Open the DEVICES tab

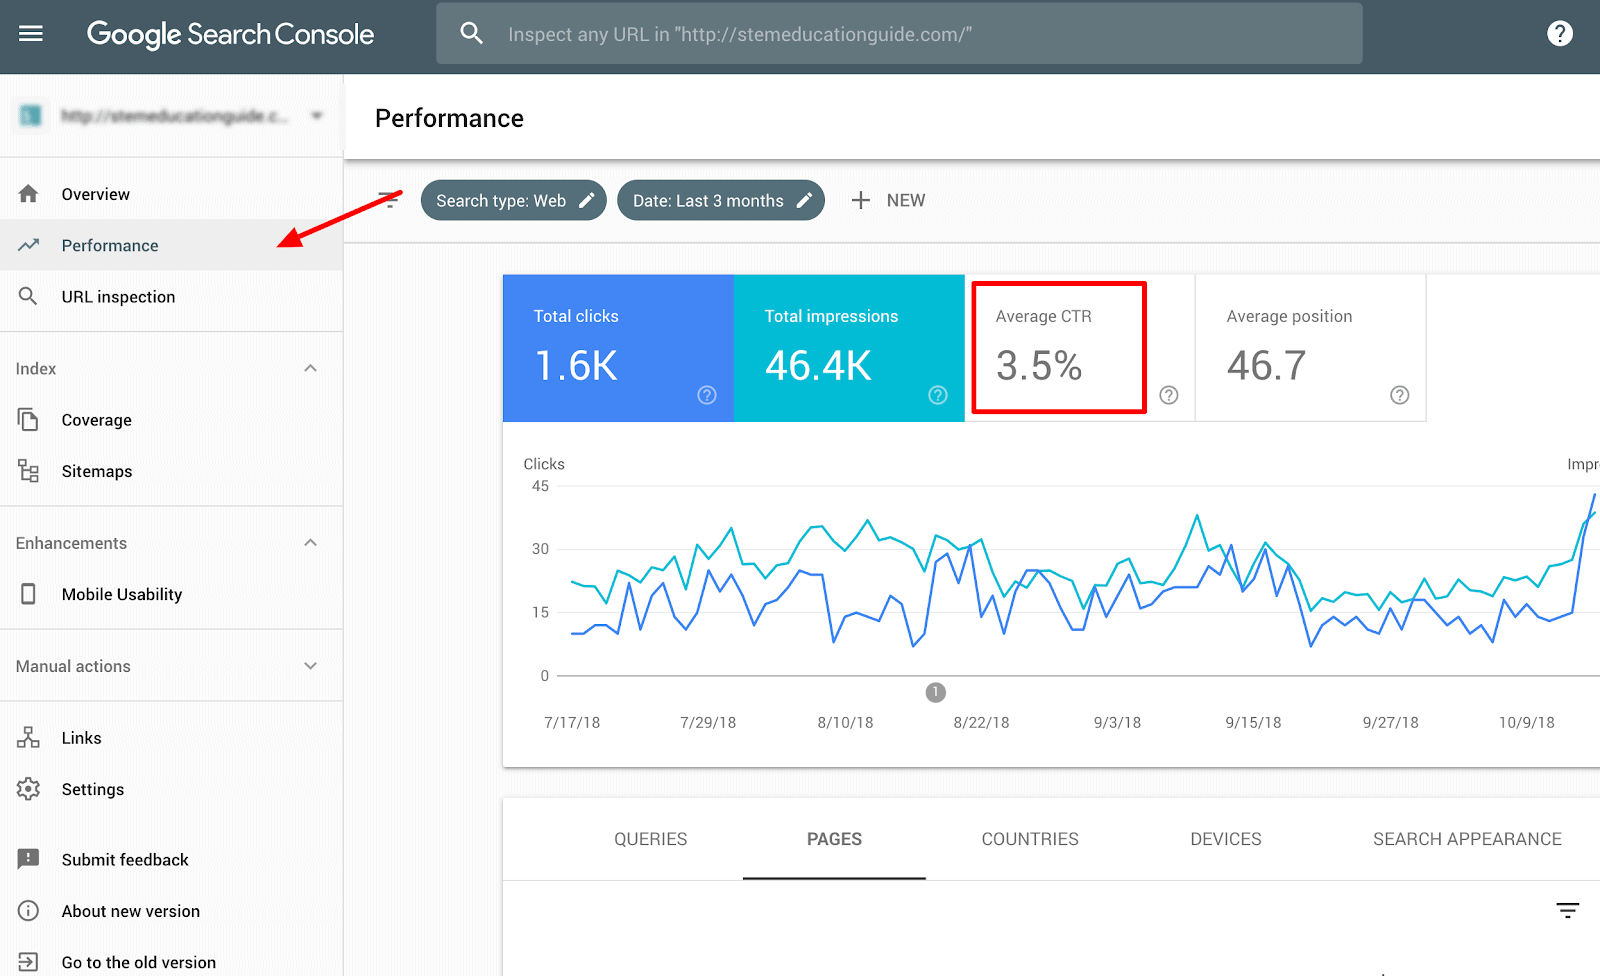pos(1226,839)
